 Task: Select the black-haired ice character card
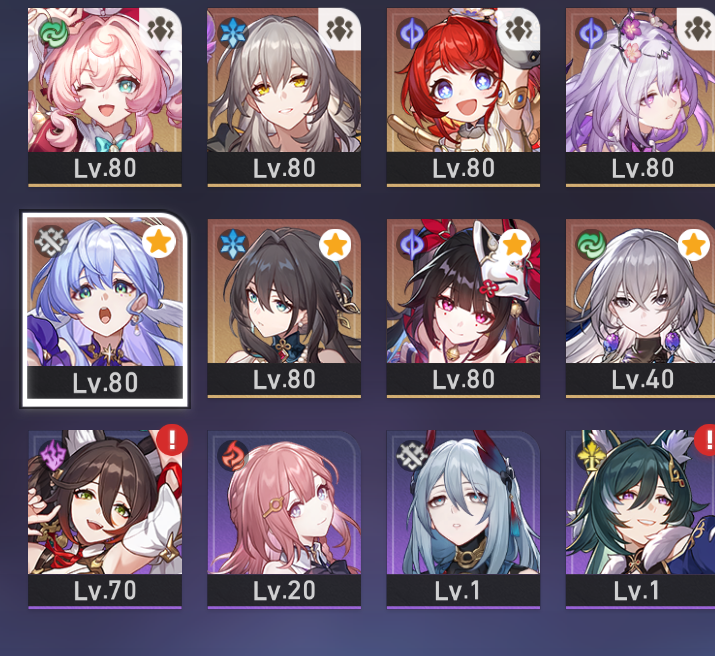(284, 308)
